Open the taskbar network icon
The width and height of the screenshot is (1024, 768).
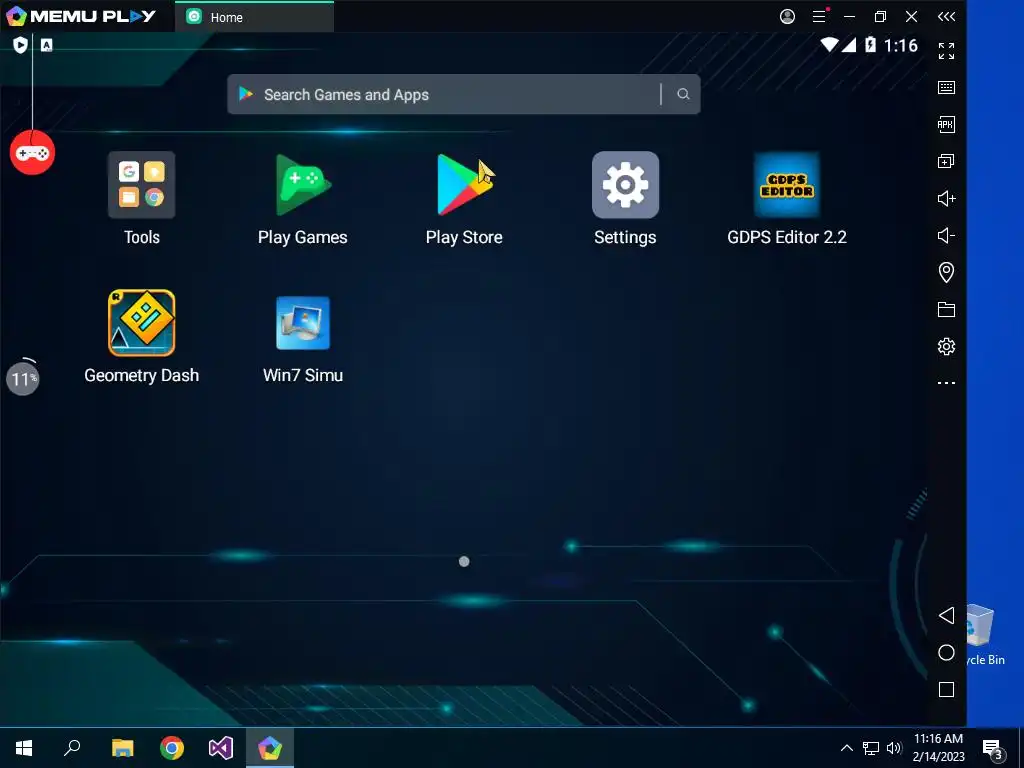point(871,748)
